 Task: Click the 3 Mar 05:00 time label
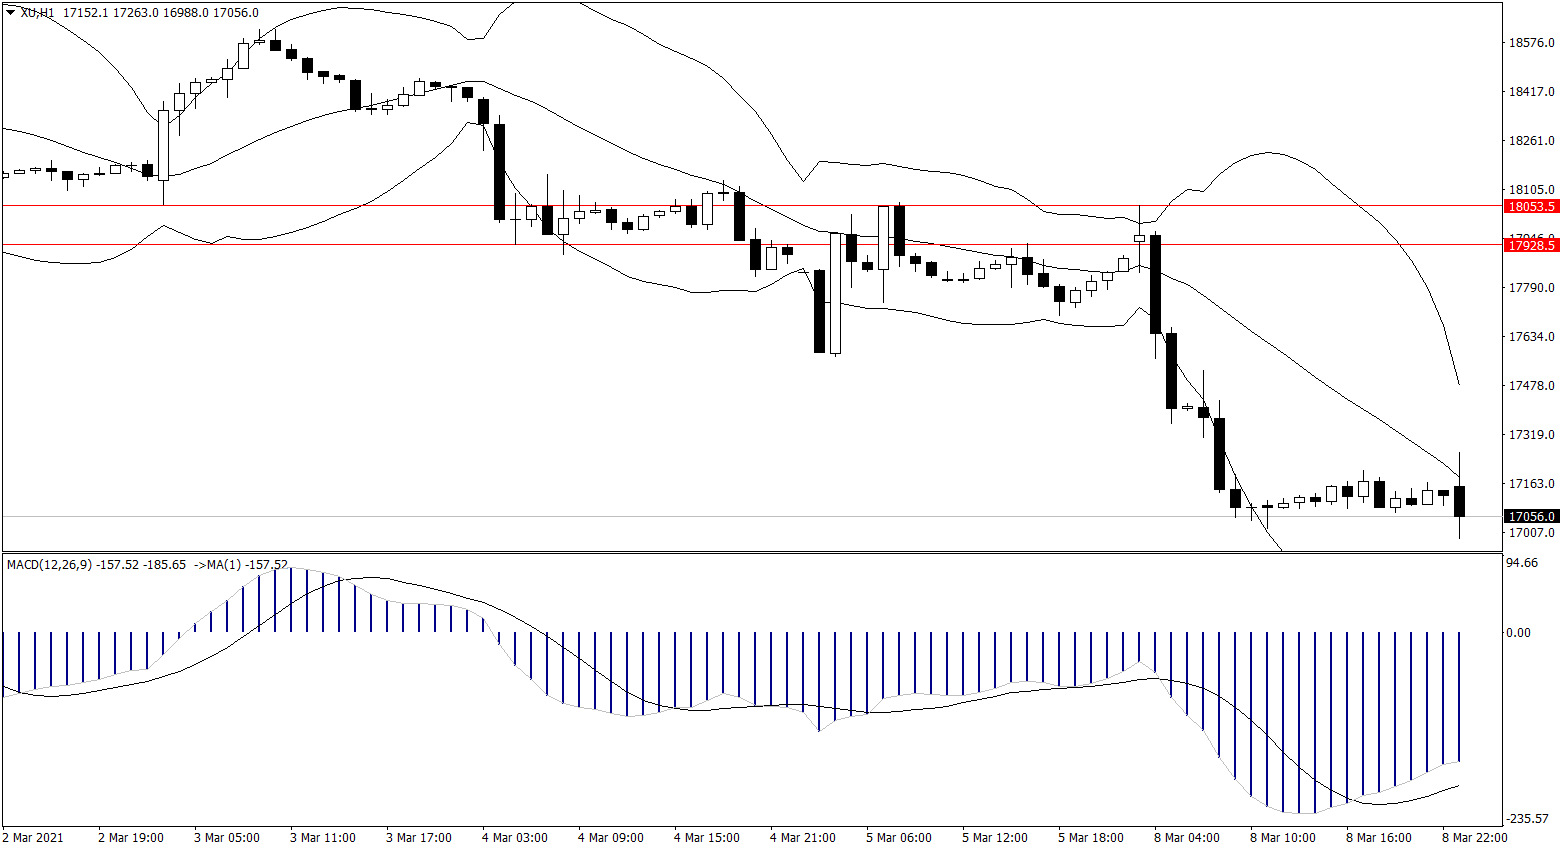(x=227, y=838)
